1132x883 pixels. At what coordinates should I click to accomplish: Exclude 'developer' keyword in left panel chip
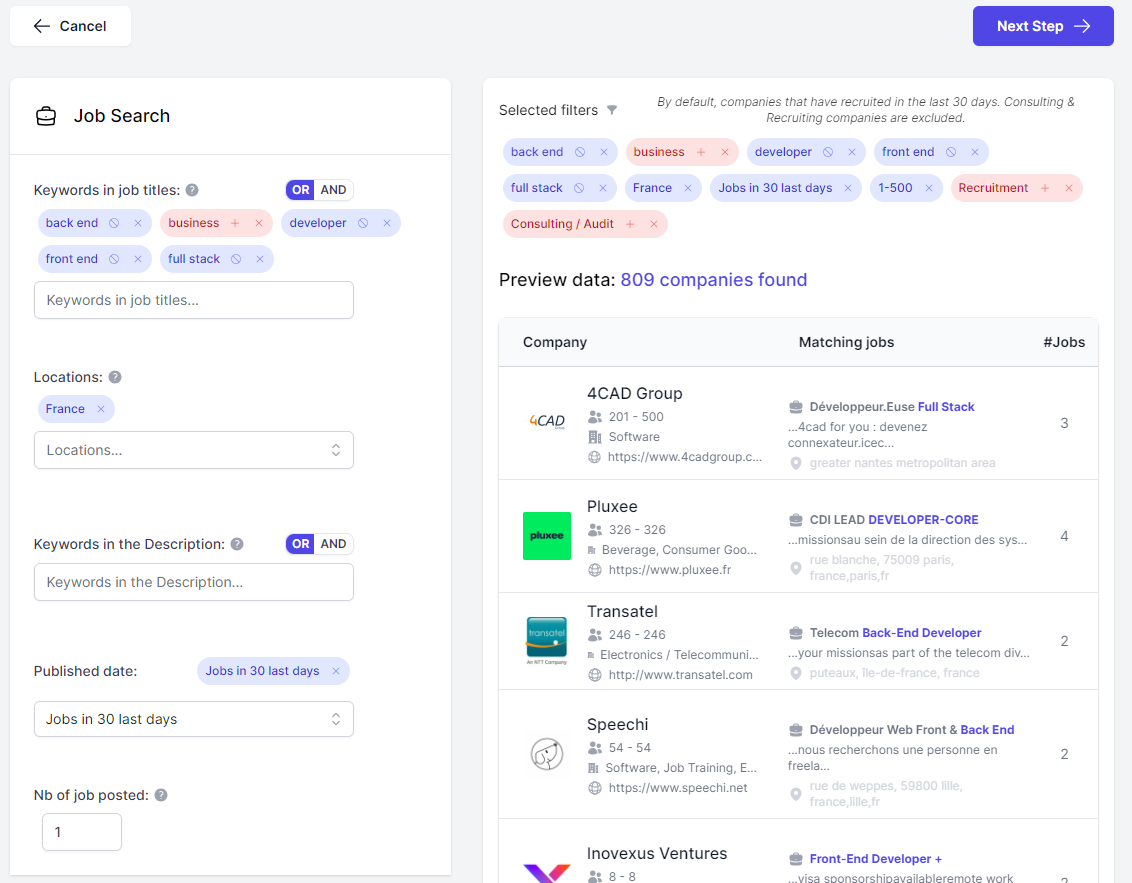click(x=363, y=223)
